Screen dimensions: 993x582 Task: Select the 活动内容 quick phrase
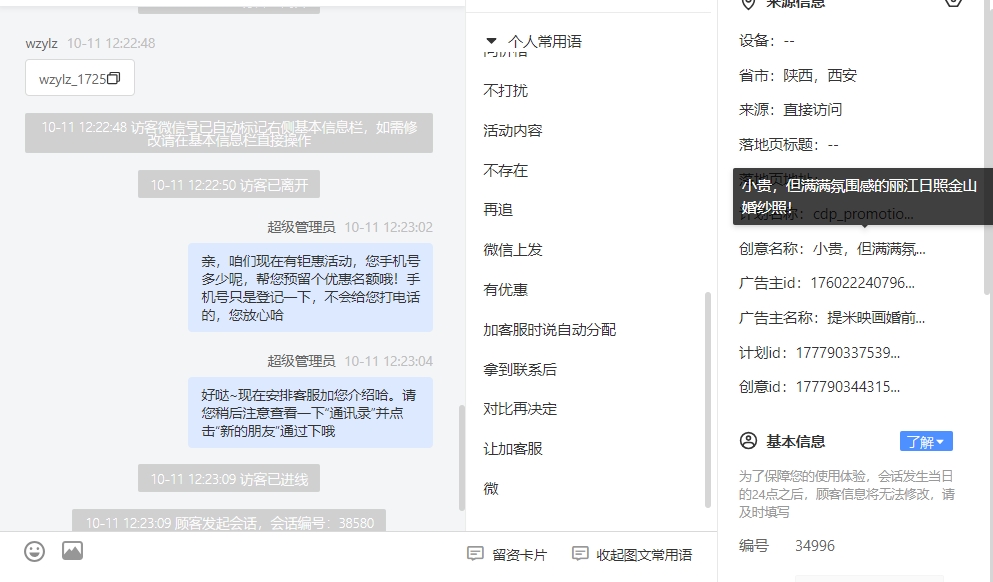[513, 130]
